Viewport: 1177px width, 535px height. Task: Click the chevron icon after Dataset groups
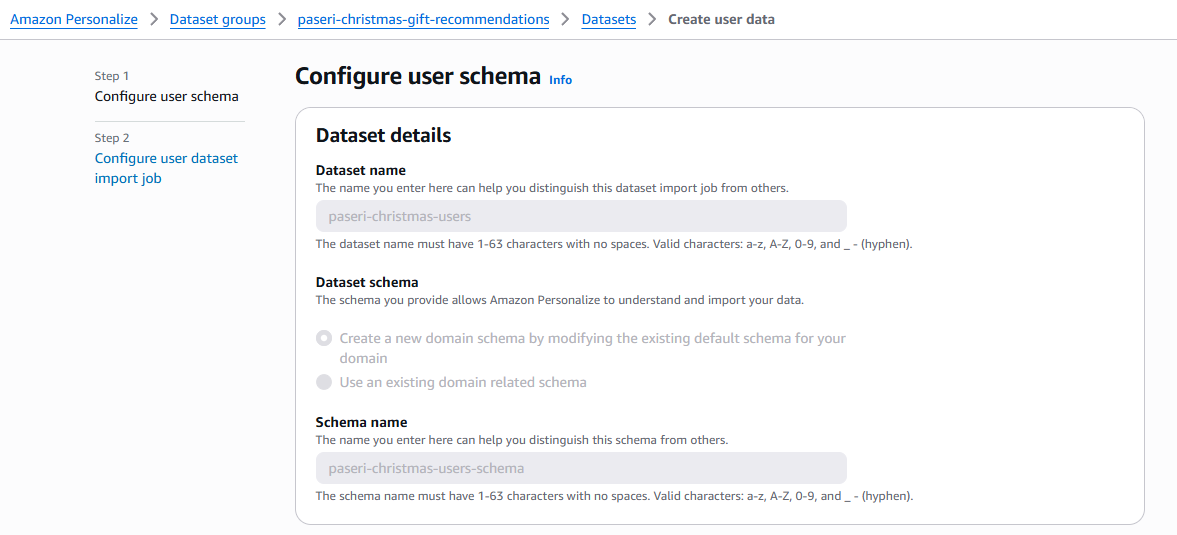pyautogui.click(x=282, y=19)
